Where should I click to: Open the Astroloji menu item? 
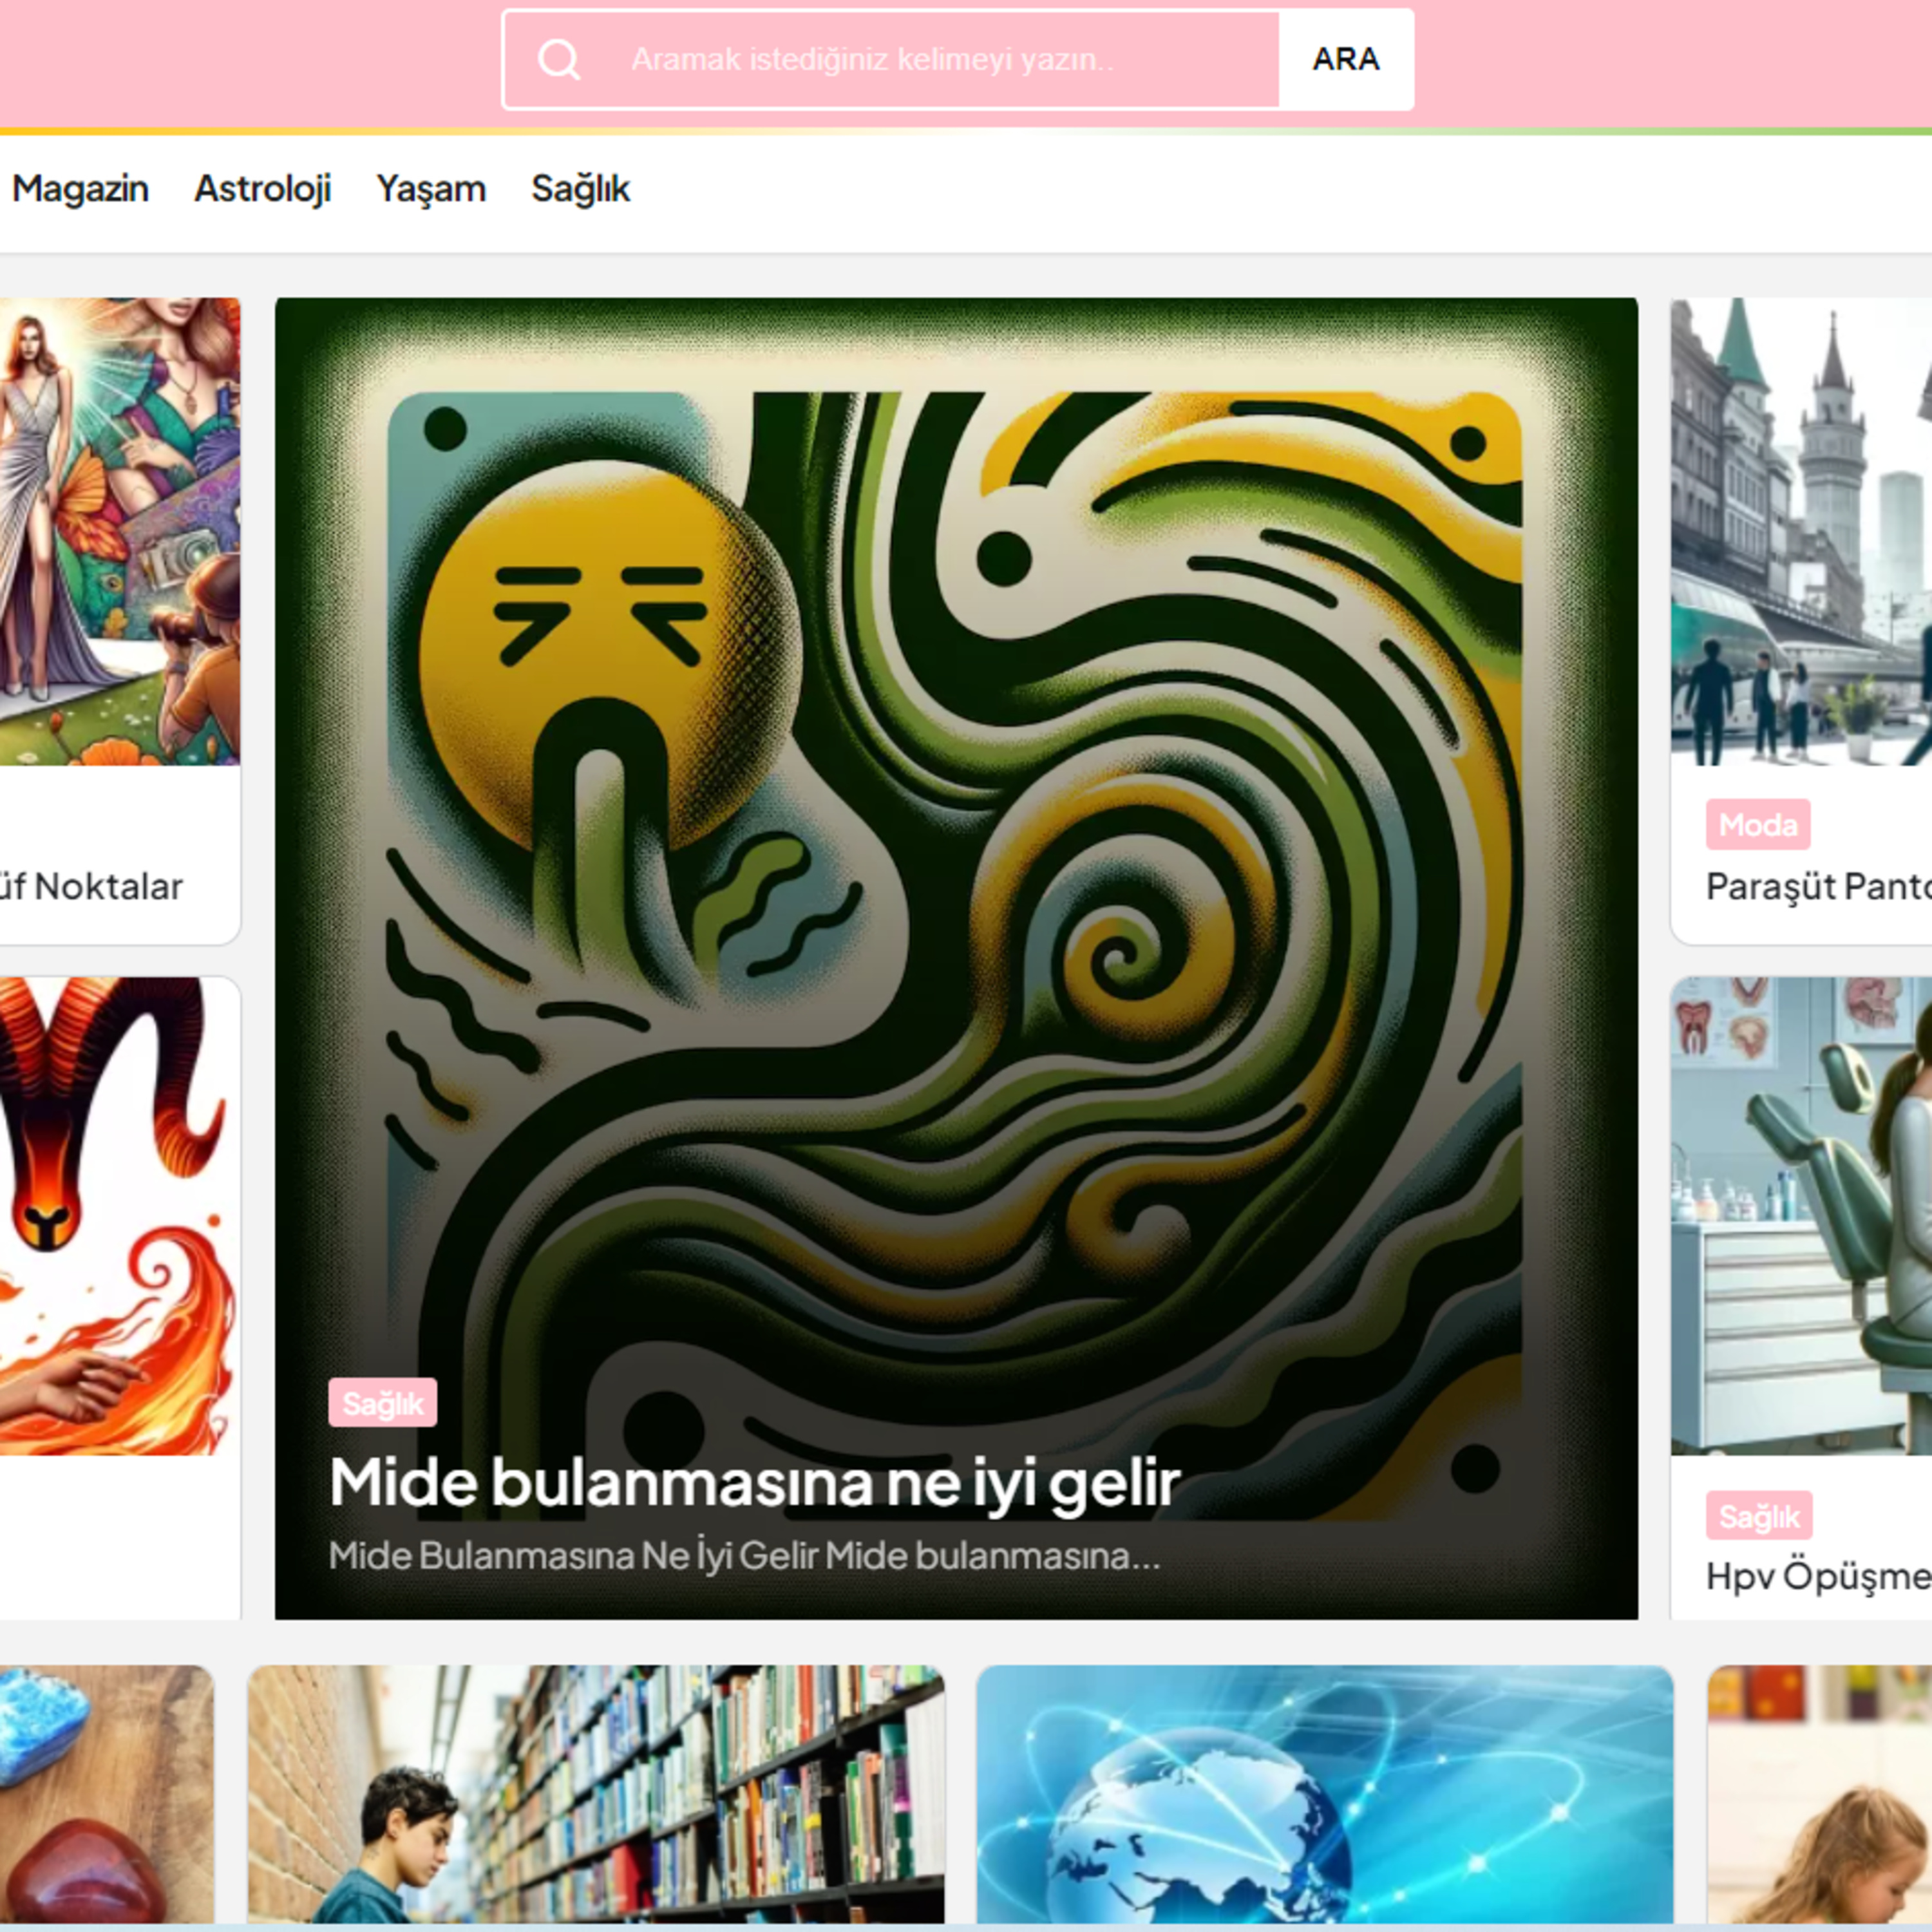pyautogui.click(x=262, y=188)
